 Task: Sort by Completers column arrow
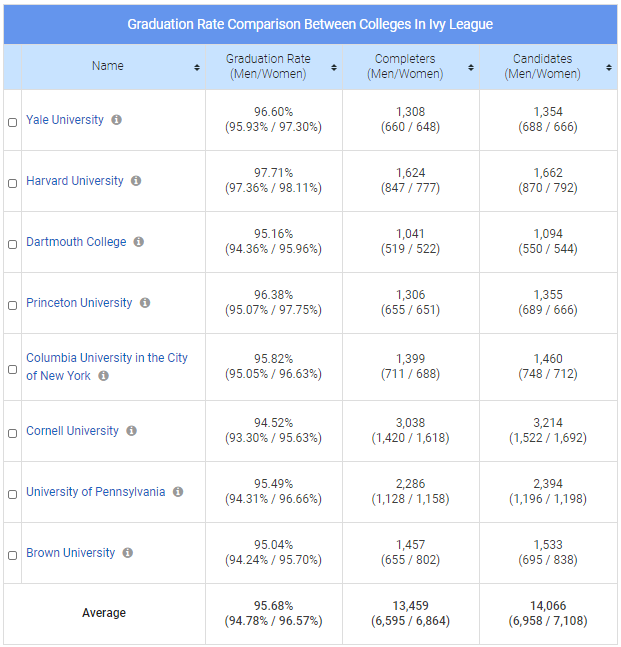pos(470,67)
